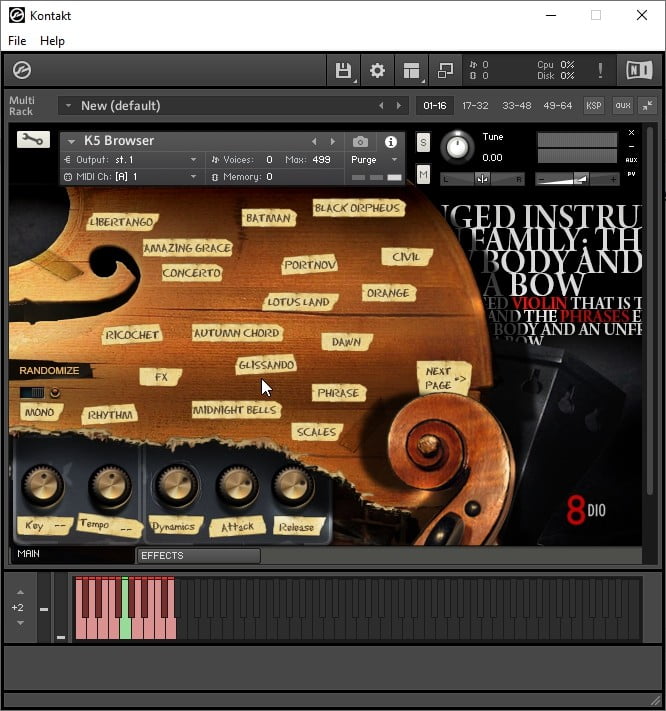The width and height of the screenshot is (666, 711).
Task: Toggle the aux sends panel button
Action: click(623, 106)
